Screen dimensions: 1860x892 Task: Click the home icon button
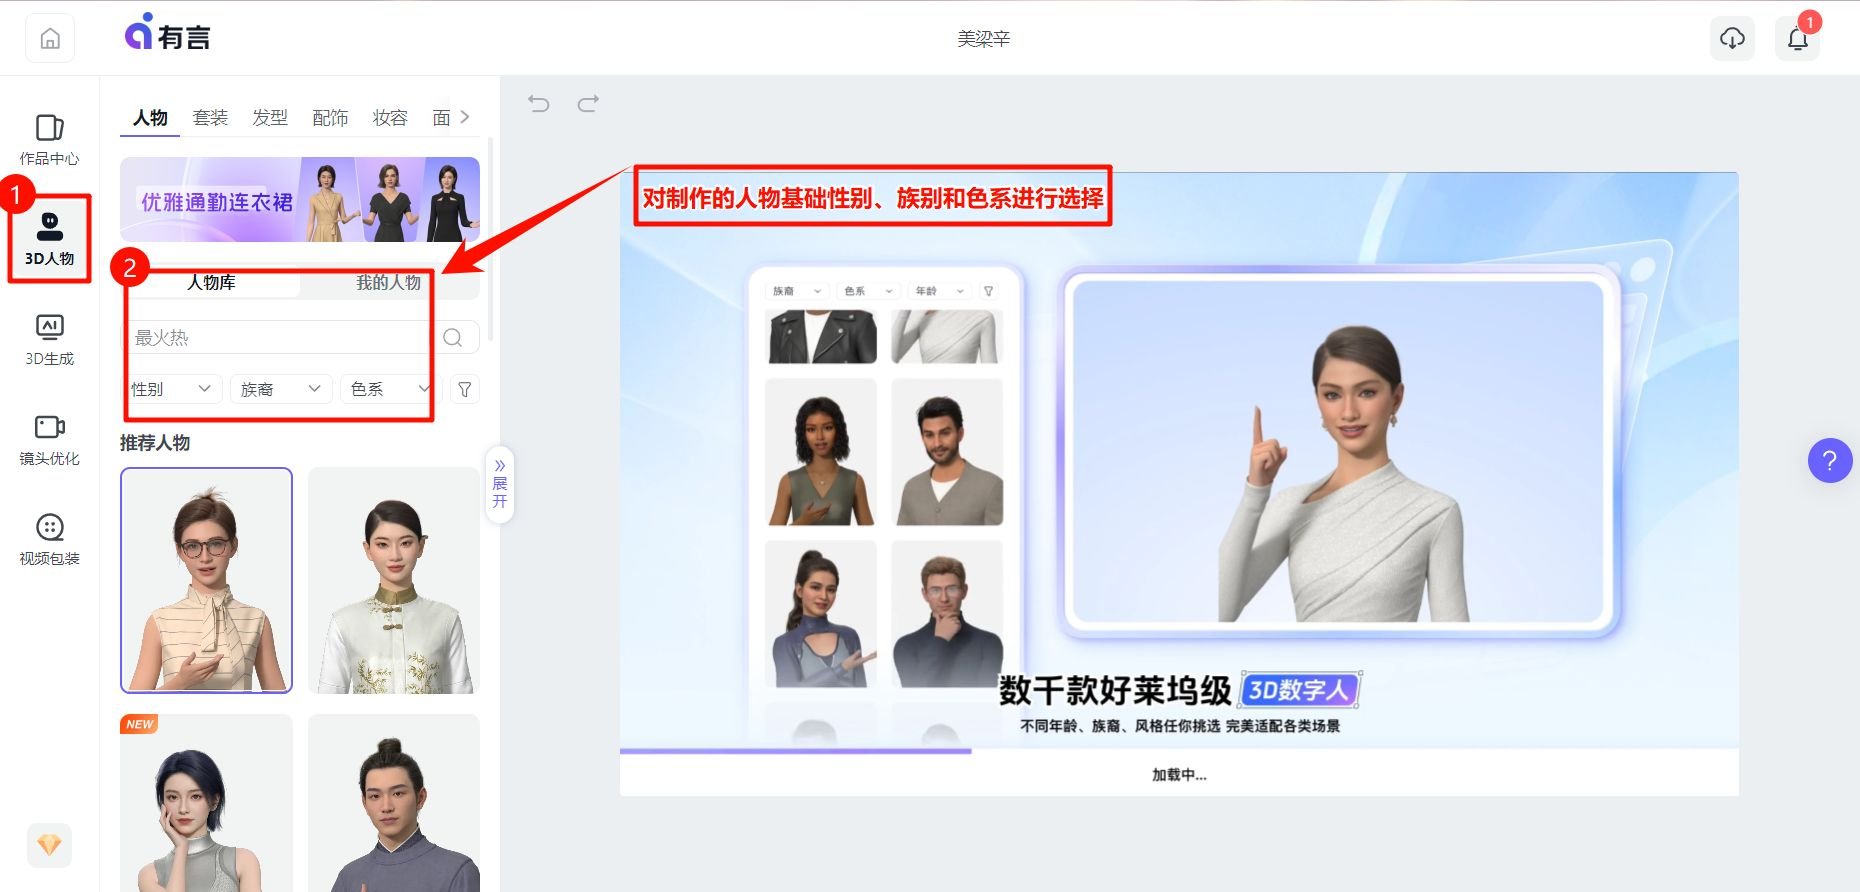tap(50, 39)
